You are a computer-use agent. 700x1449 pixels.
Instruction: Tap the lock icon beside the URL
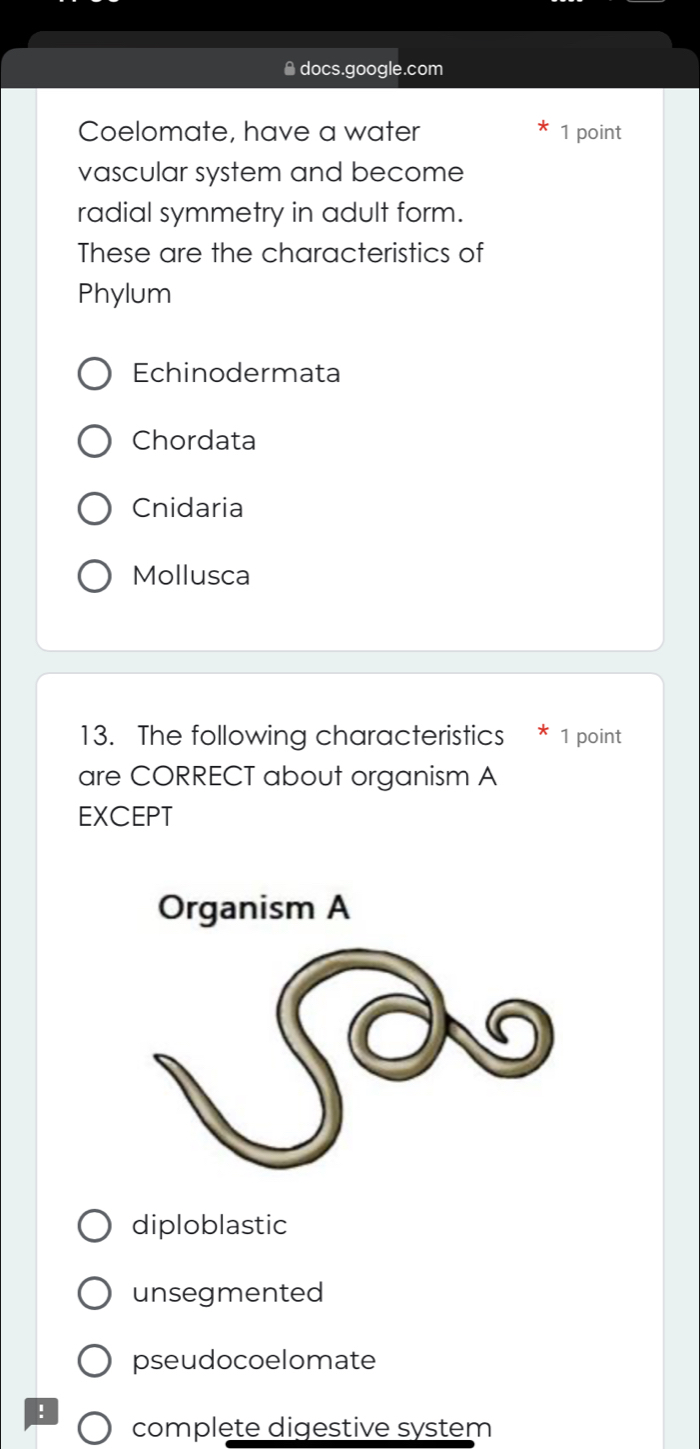[x=289, y=69]
